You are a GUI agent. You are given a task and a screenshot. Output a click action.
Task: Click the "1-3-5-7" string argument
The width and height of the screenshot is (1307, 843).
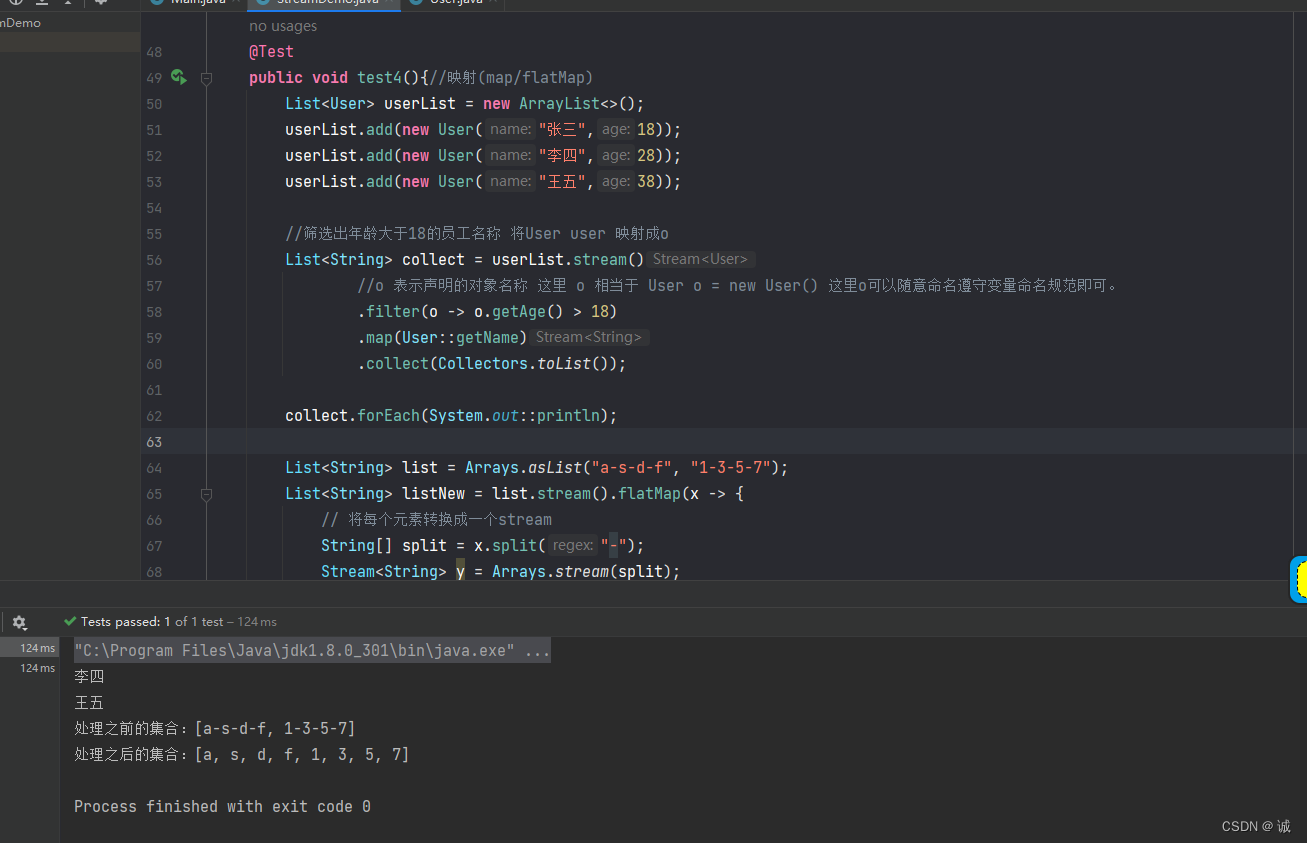(x=730, y=468)
